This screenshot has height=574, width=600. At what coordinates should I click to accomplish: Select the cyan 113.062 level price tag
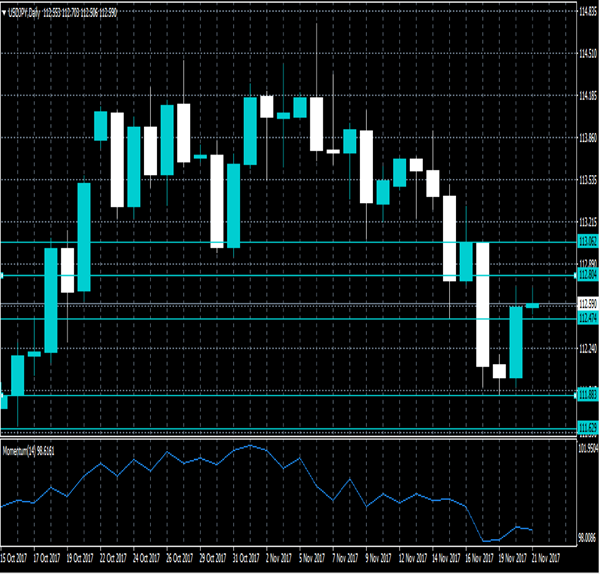[x=588, y=241]
